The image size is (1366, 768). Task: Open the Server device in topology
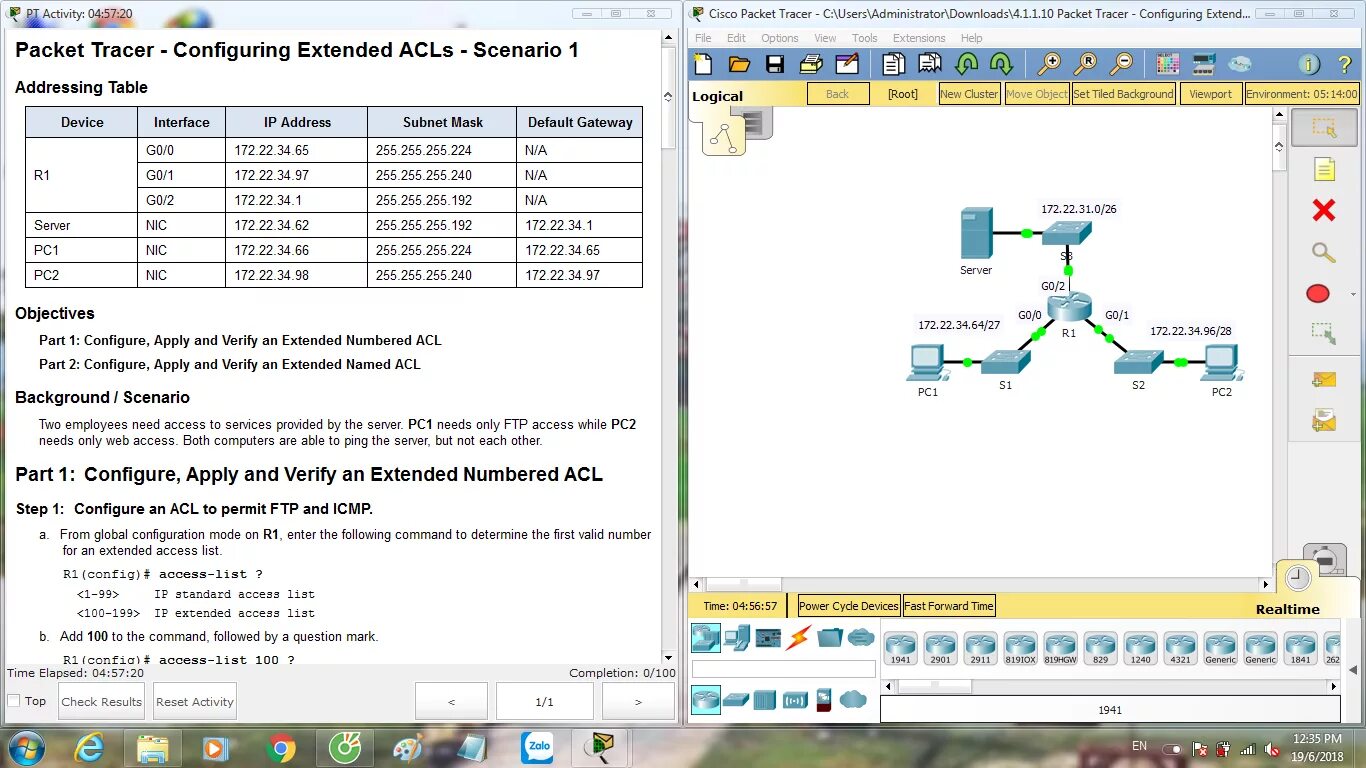(976, 234)
